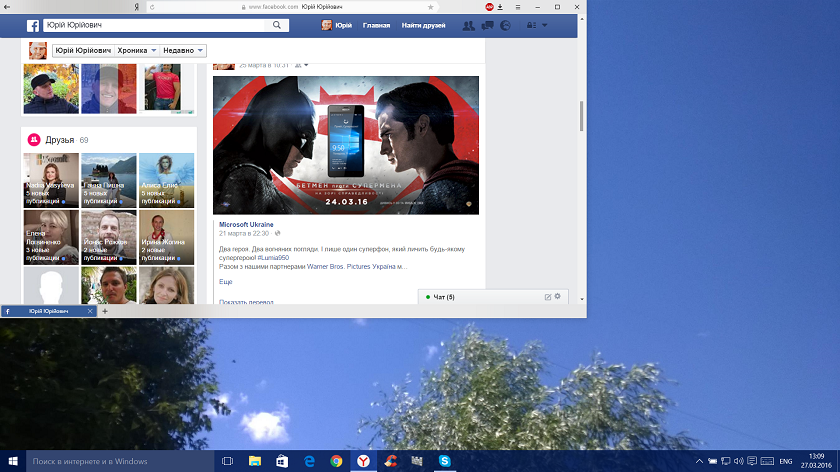Image resolution: width=840 pixels, height=472 pixels.
Task: Open Windows Store from taskbar
Action: coord(282,461)
